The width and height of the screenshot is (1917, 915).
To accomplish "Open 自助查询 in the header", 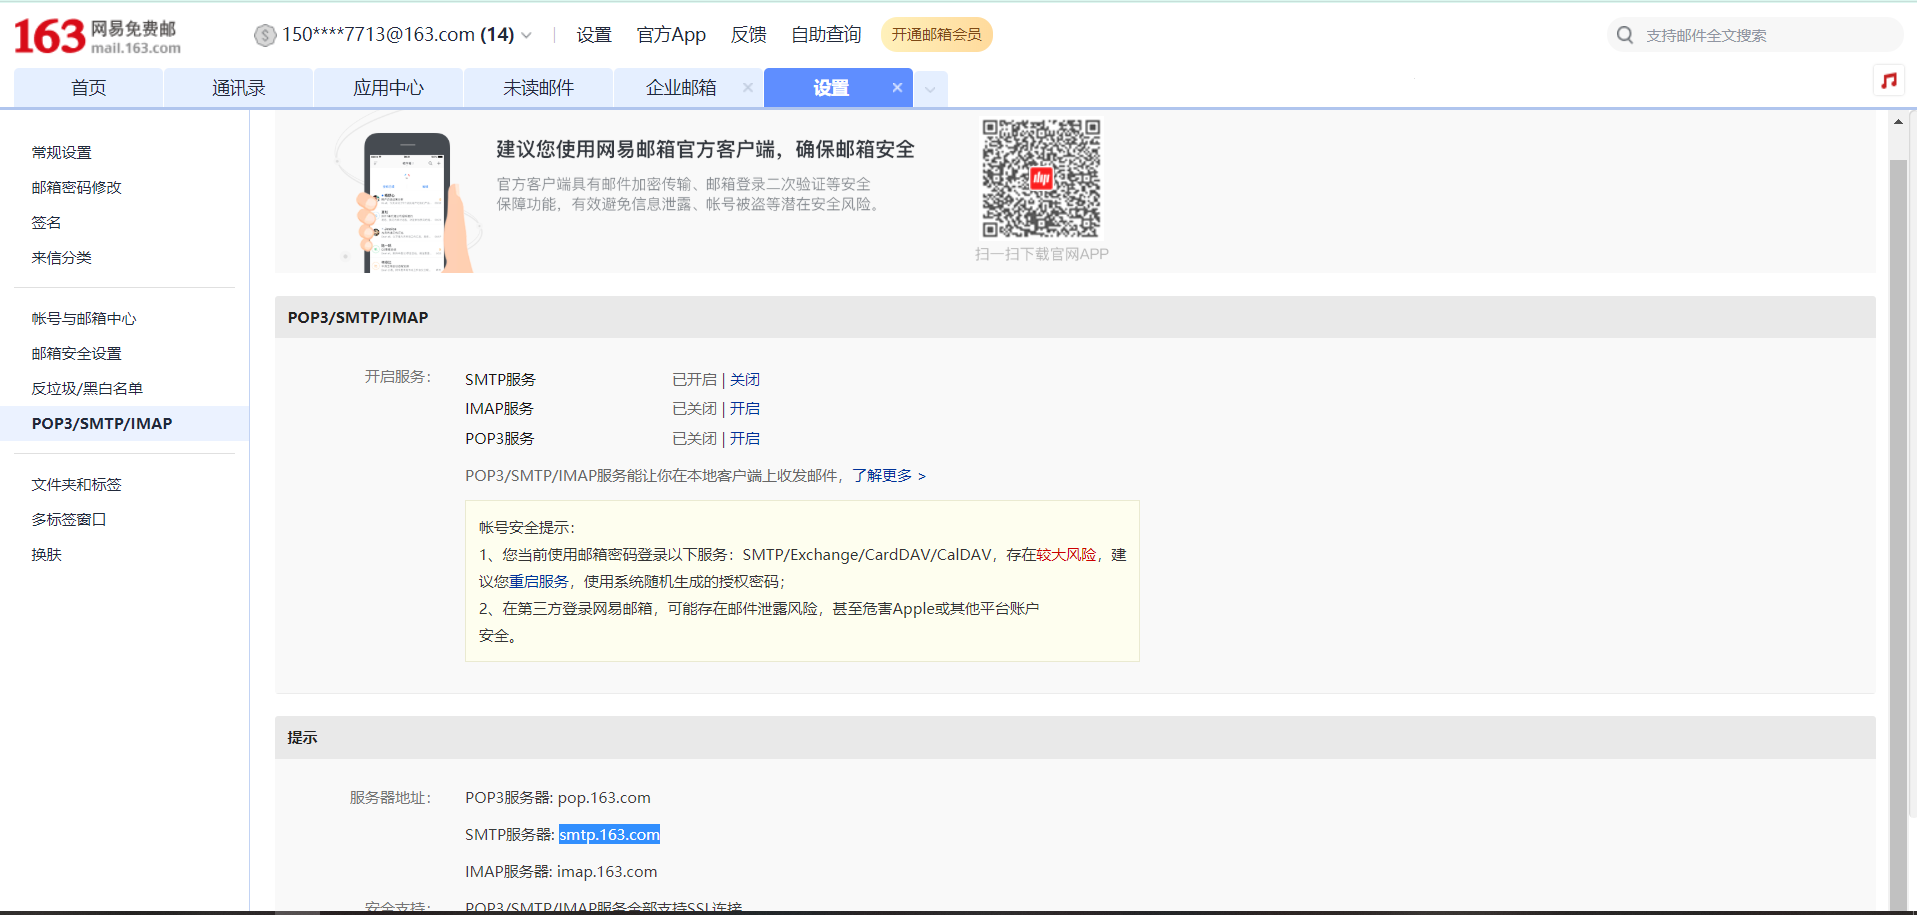I will pos(826,35).
